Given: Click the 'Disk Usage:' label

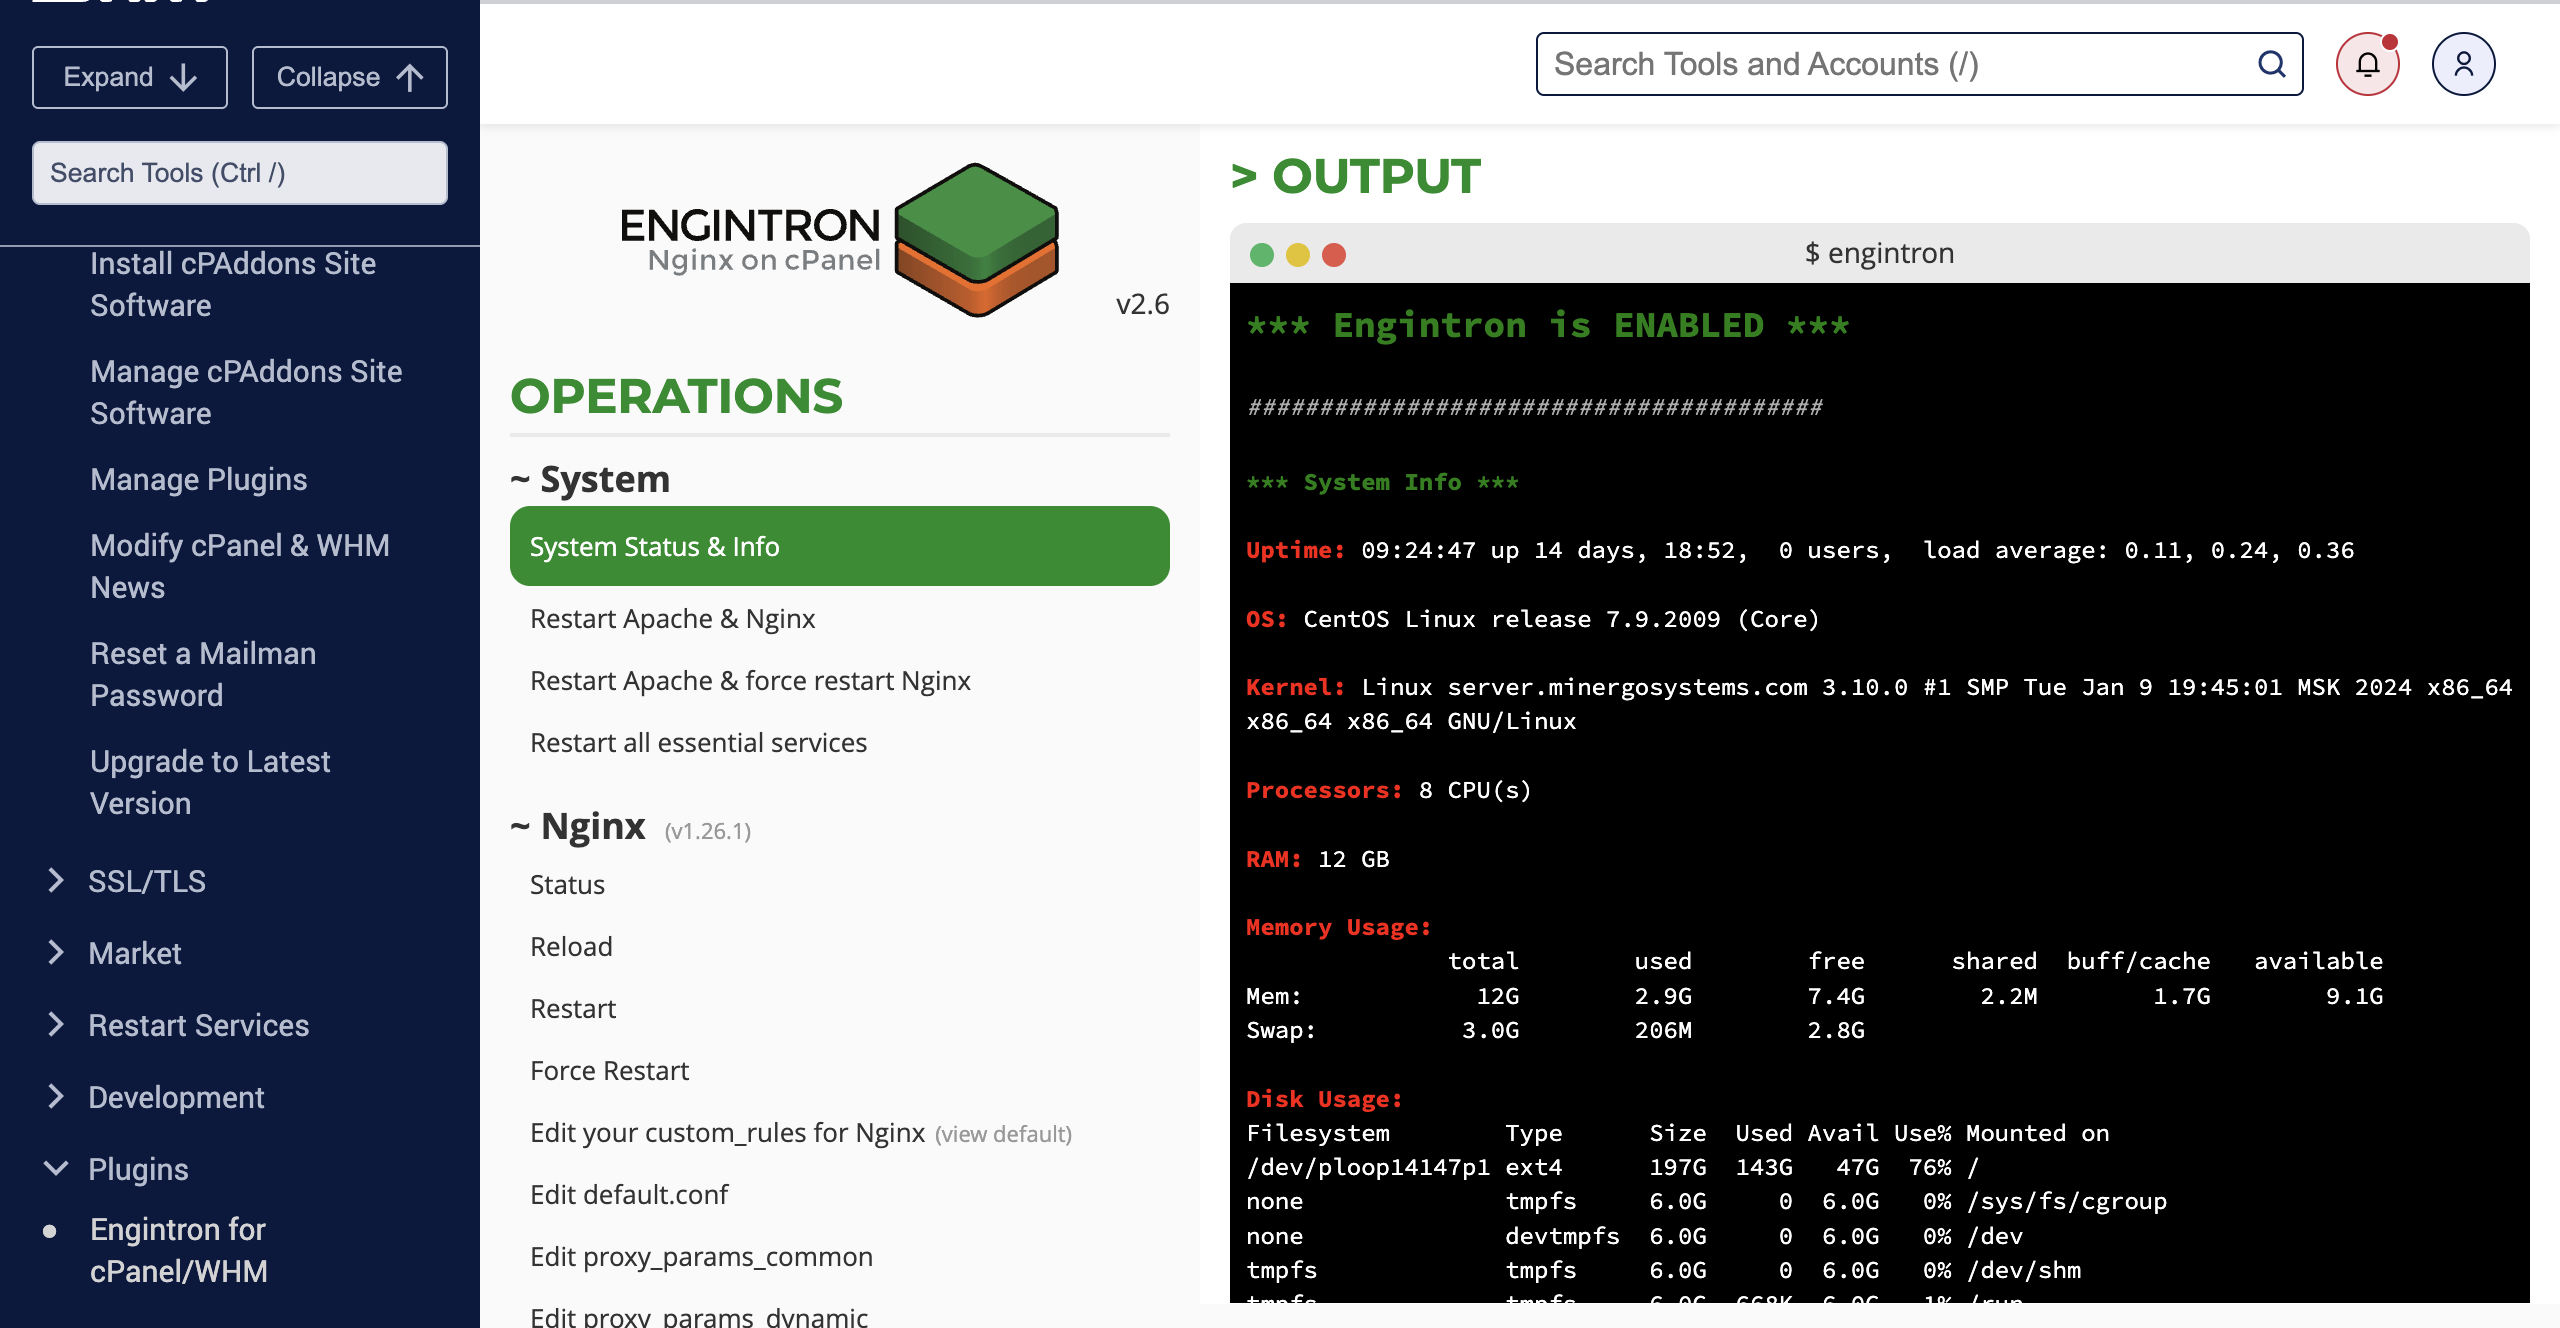Looking at the screenshot, I should click(1324, 1099).
